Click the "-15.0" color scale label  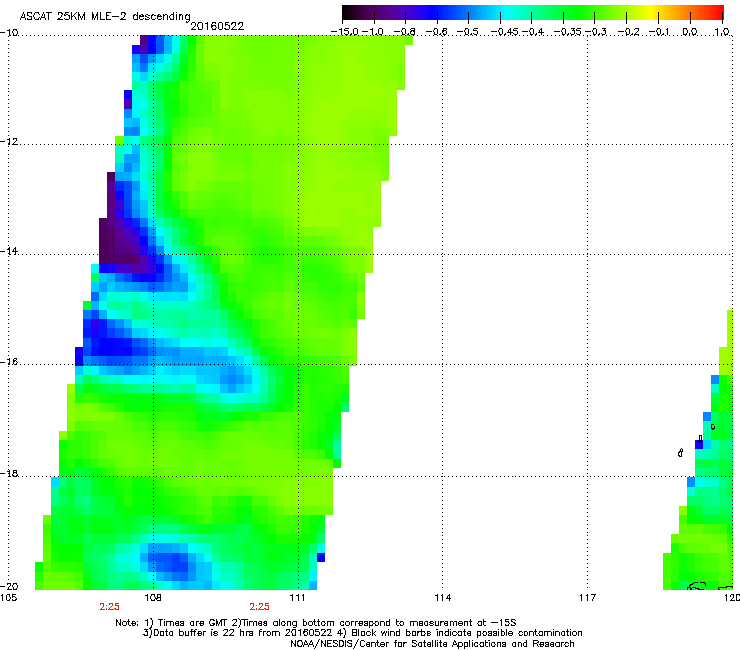[345, 32]
